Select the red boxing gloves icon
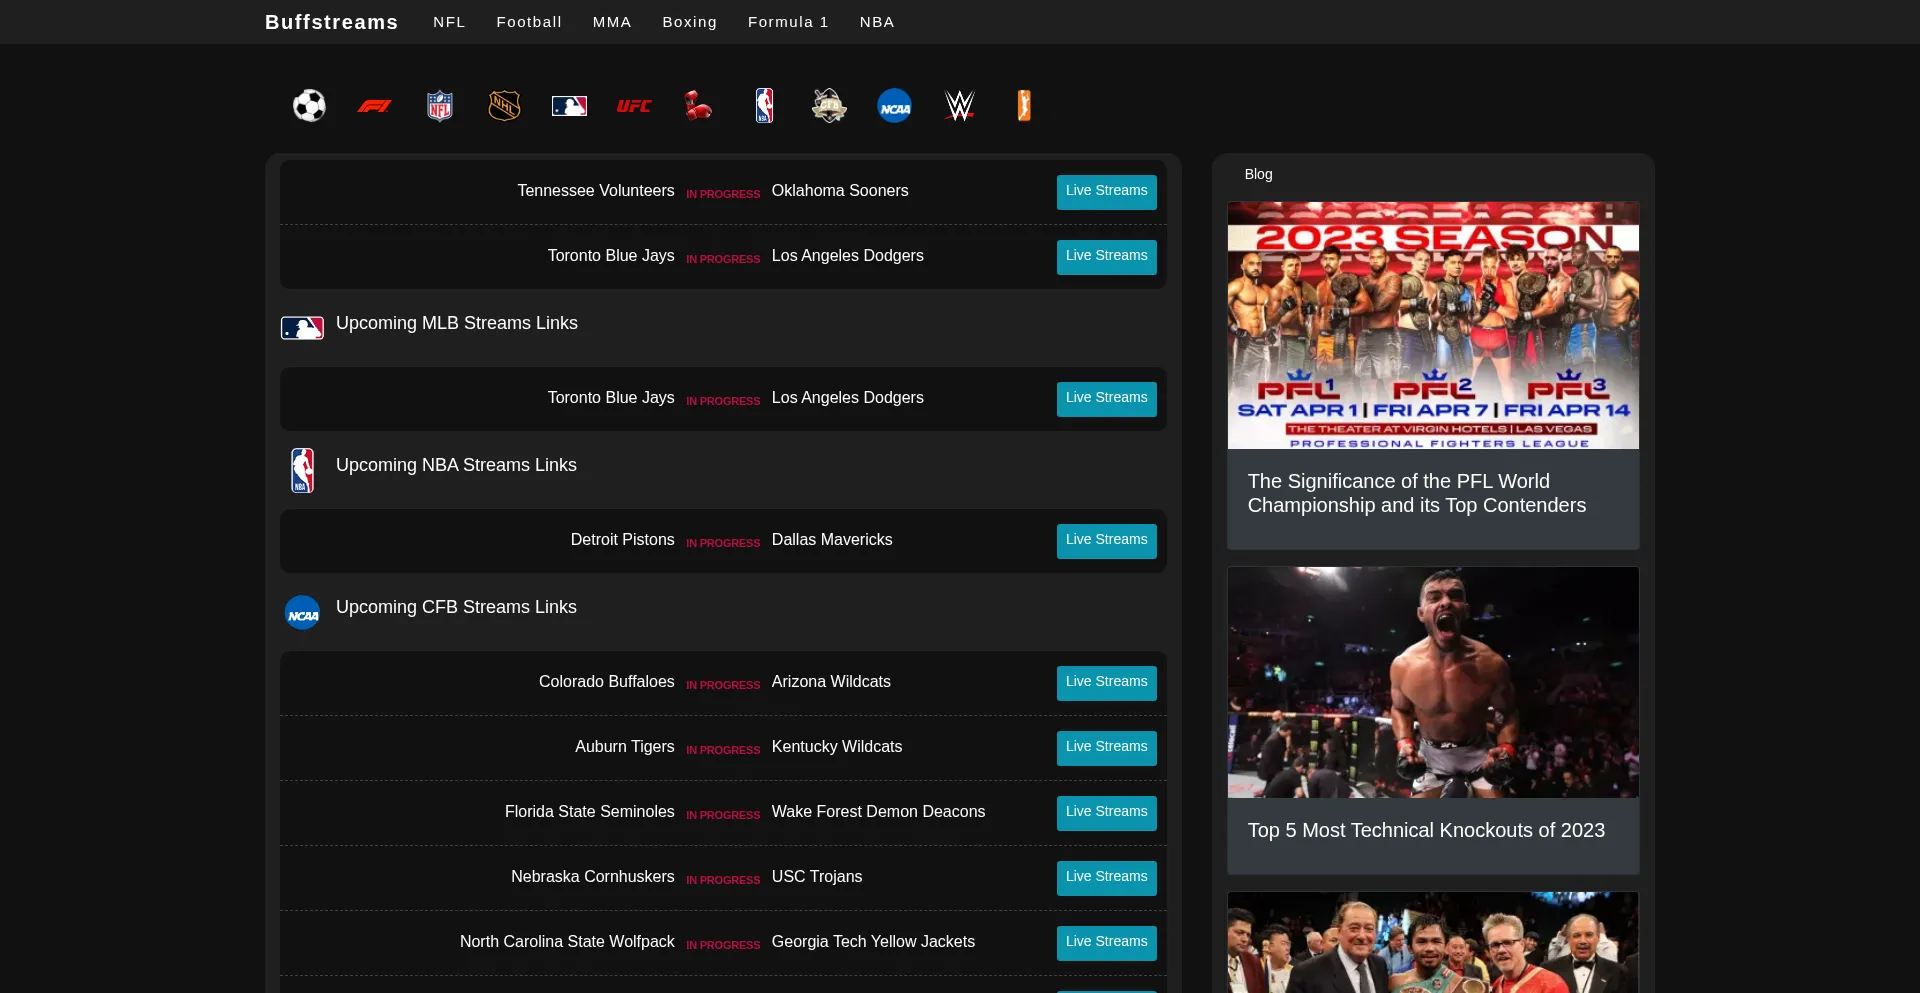1920x993 pixels. (699, 105)
